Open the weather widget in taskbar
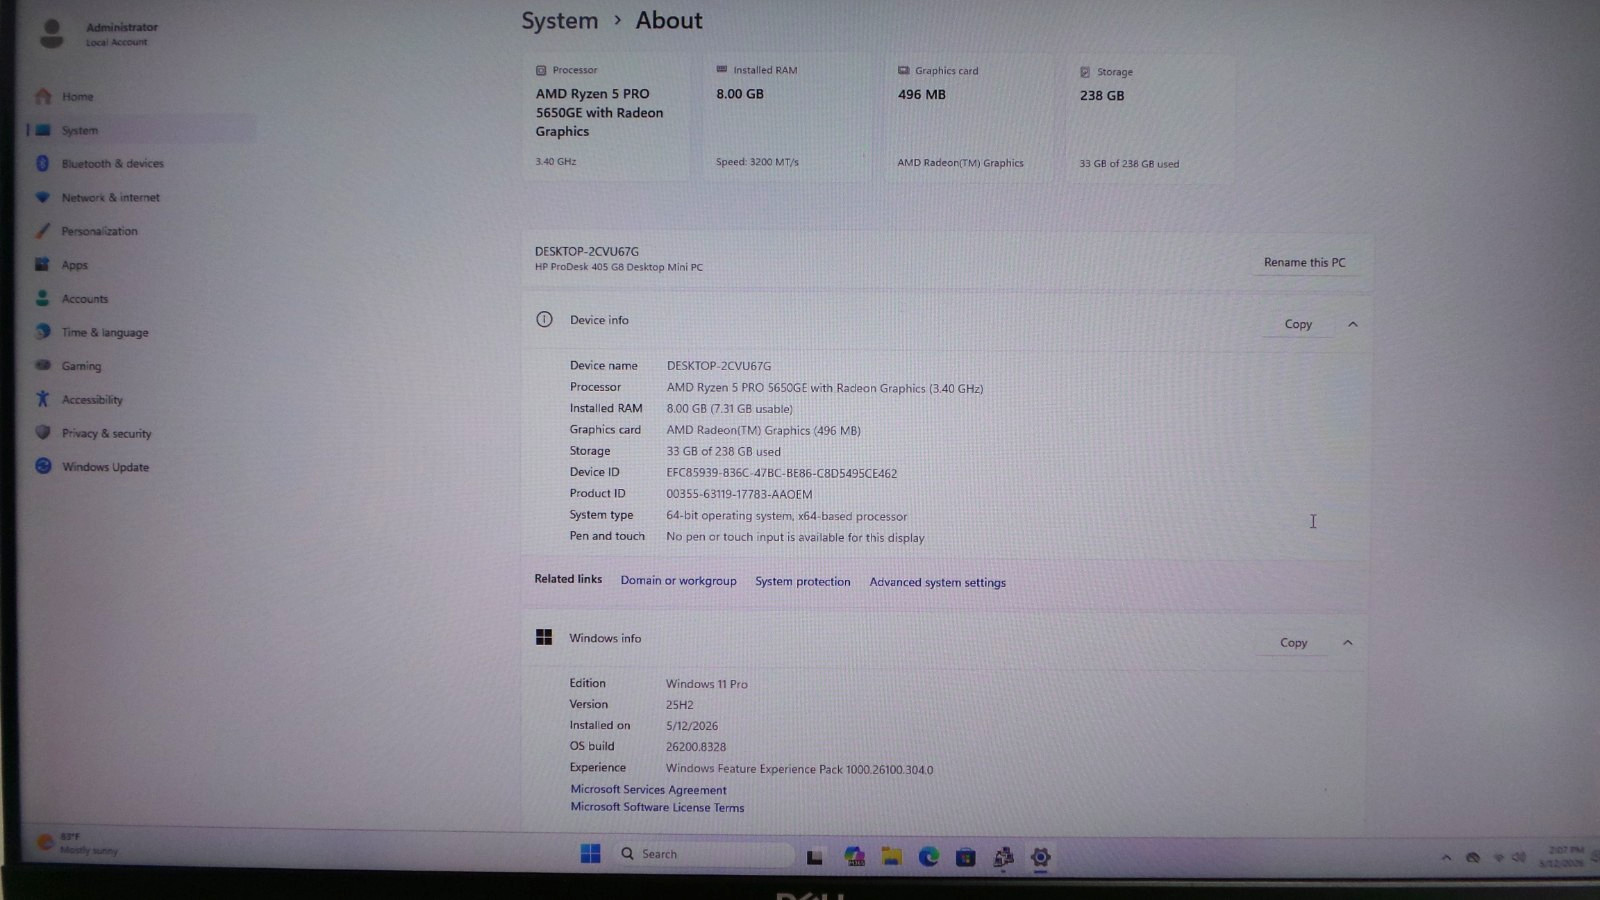Screen dimensions: 1600x900 78,843
